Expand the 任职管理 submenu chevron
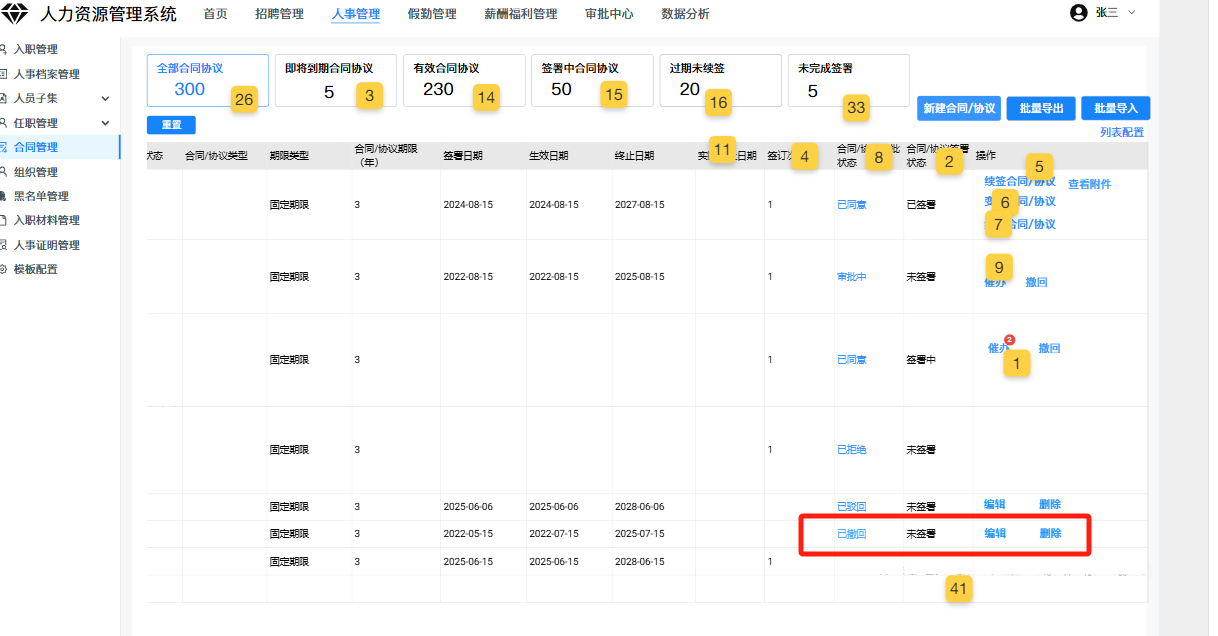The image size is (1218, 636). pos(105,123)
